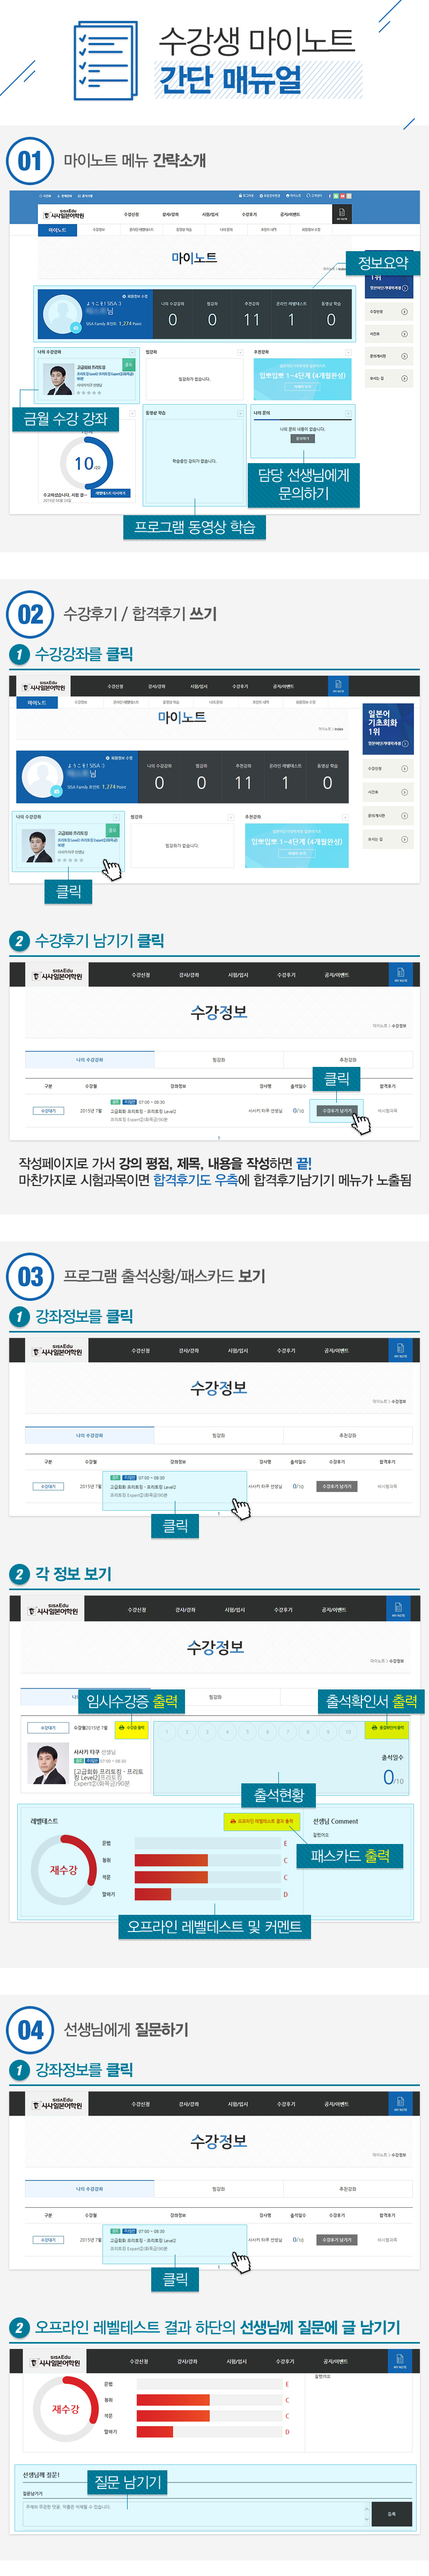Click the circled 02 section number badge
Viewport: 429px width, 2576px height.
pos(30,614)
